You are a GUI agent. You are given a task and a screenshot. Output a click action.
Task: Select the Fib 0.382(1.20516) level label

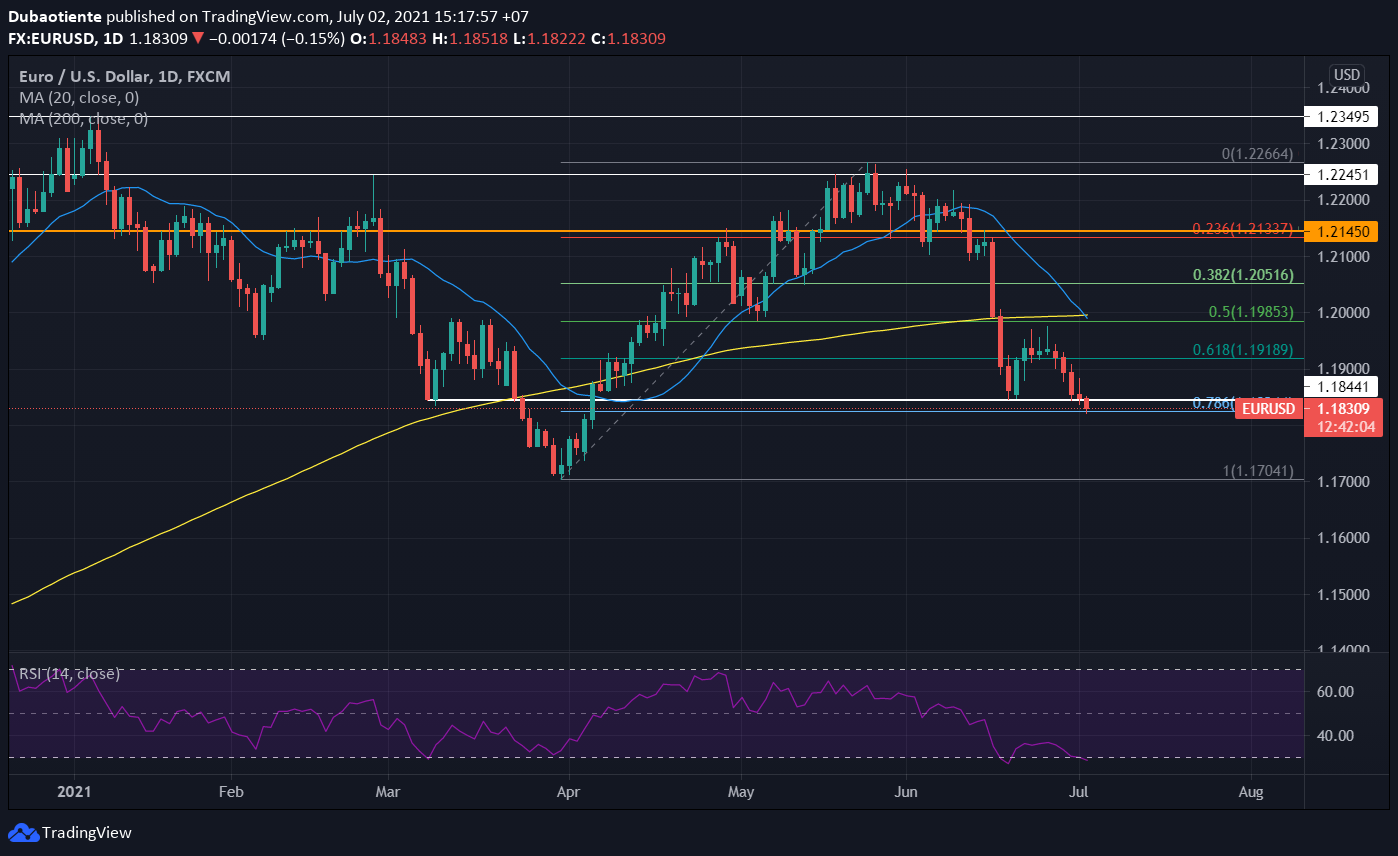click(x=1243, y=275)
